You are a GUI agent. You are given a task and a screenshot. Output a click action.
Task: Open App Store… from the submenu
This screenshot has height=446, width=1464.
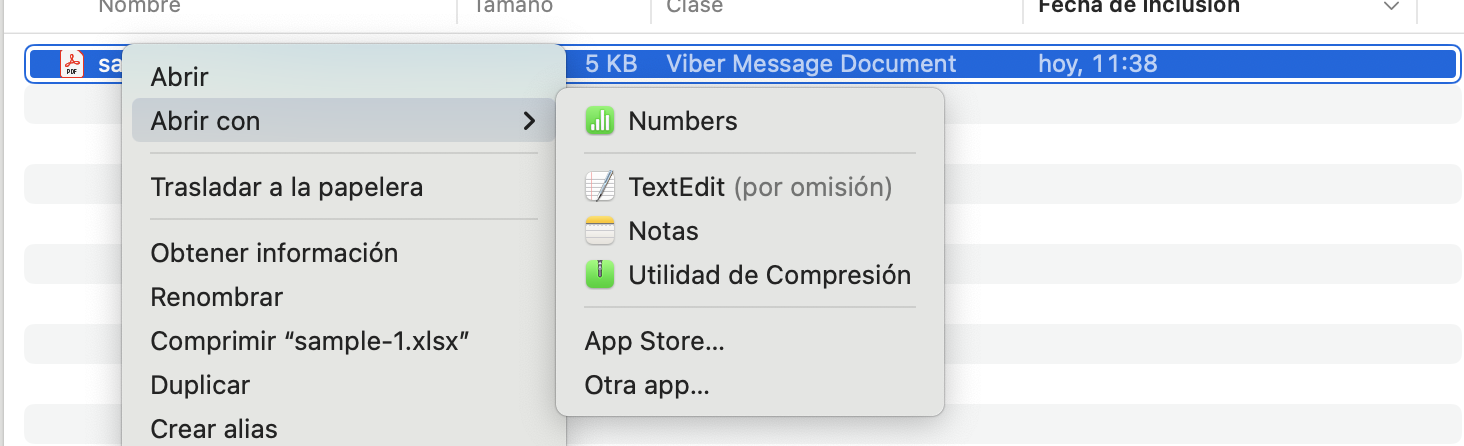[654, 341]
